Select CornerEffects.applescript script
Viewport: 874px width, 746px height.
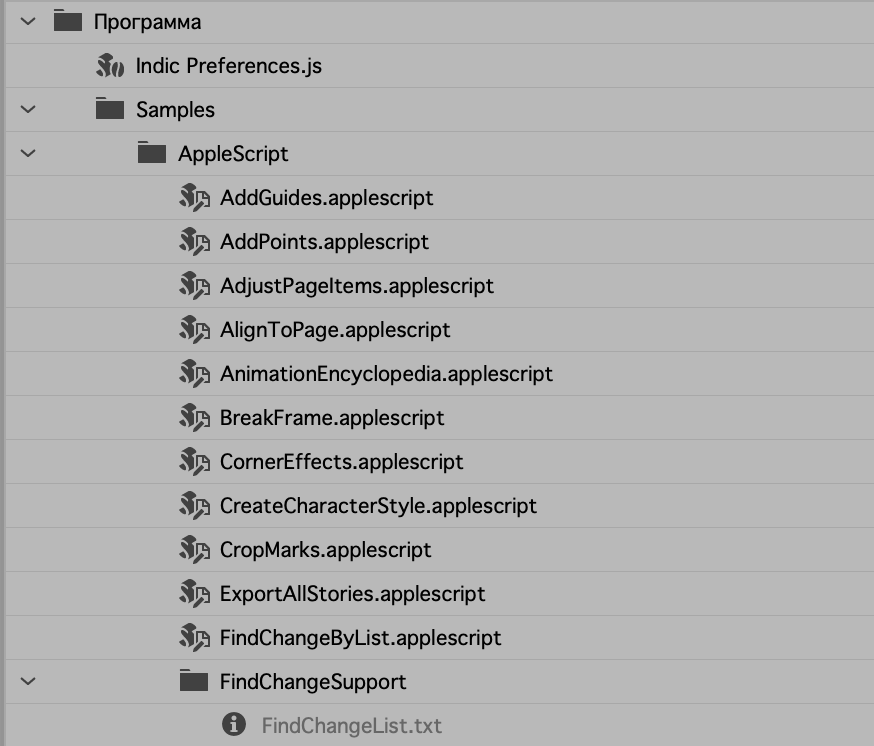(341, 461)
